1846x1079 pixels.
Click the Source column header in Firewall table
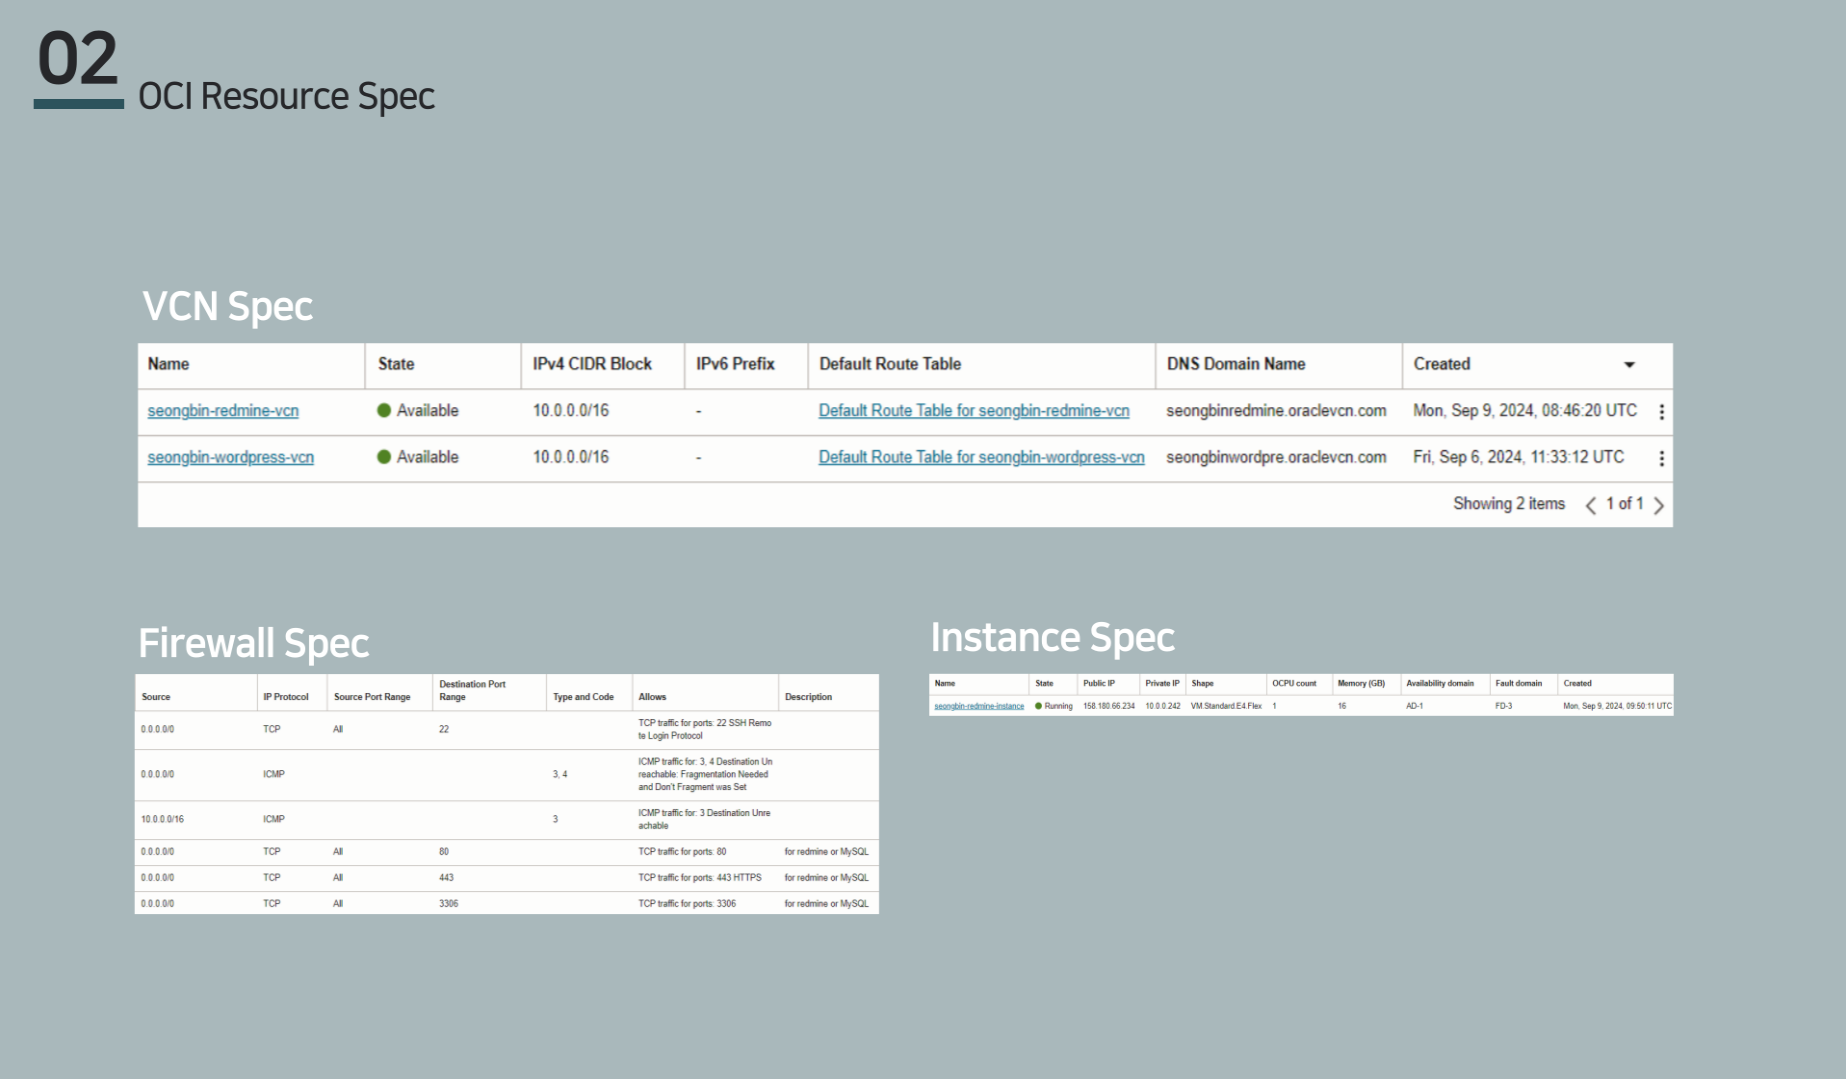tap(156, 697)
